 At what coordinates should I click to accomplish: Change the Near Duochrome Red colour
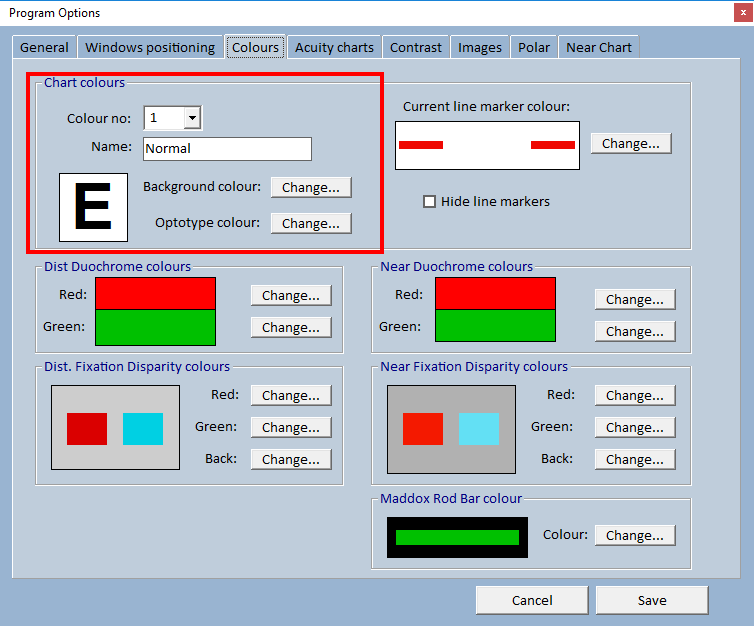point(635,300)
